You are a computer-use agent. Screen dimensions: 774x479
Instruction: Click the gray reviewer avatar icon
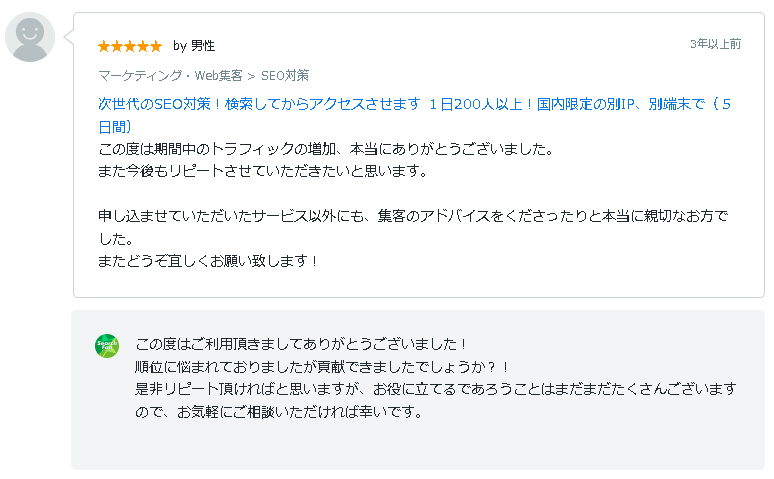tap(30, 37)
